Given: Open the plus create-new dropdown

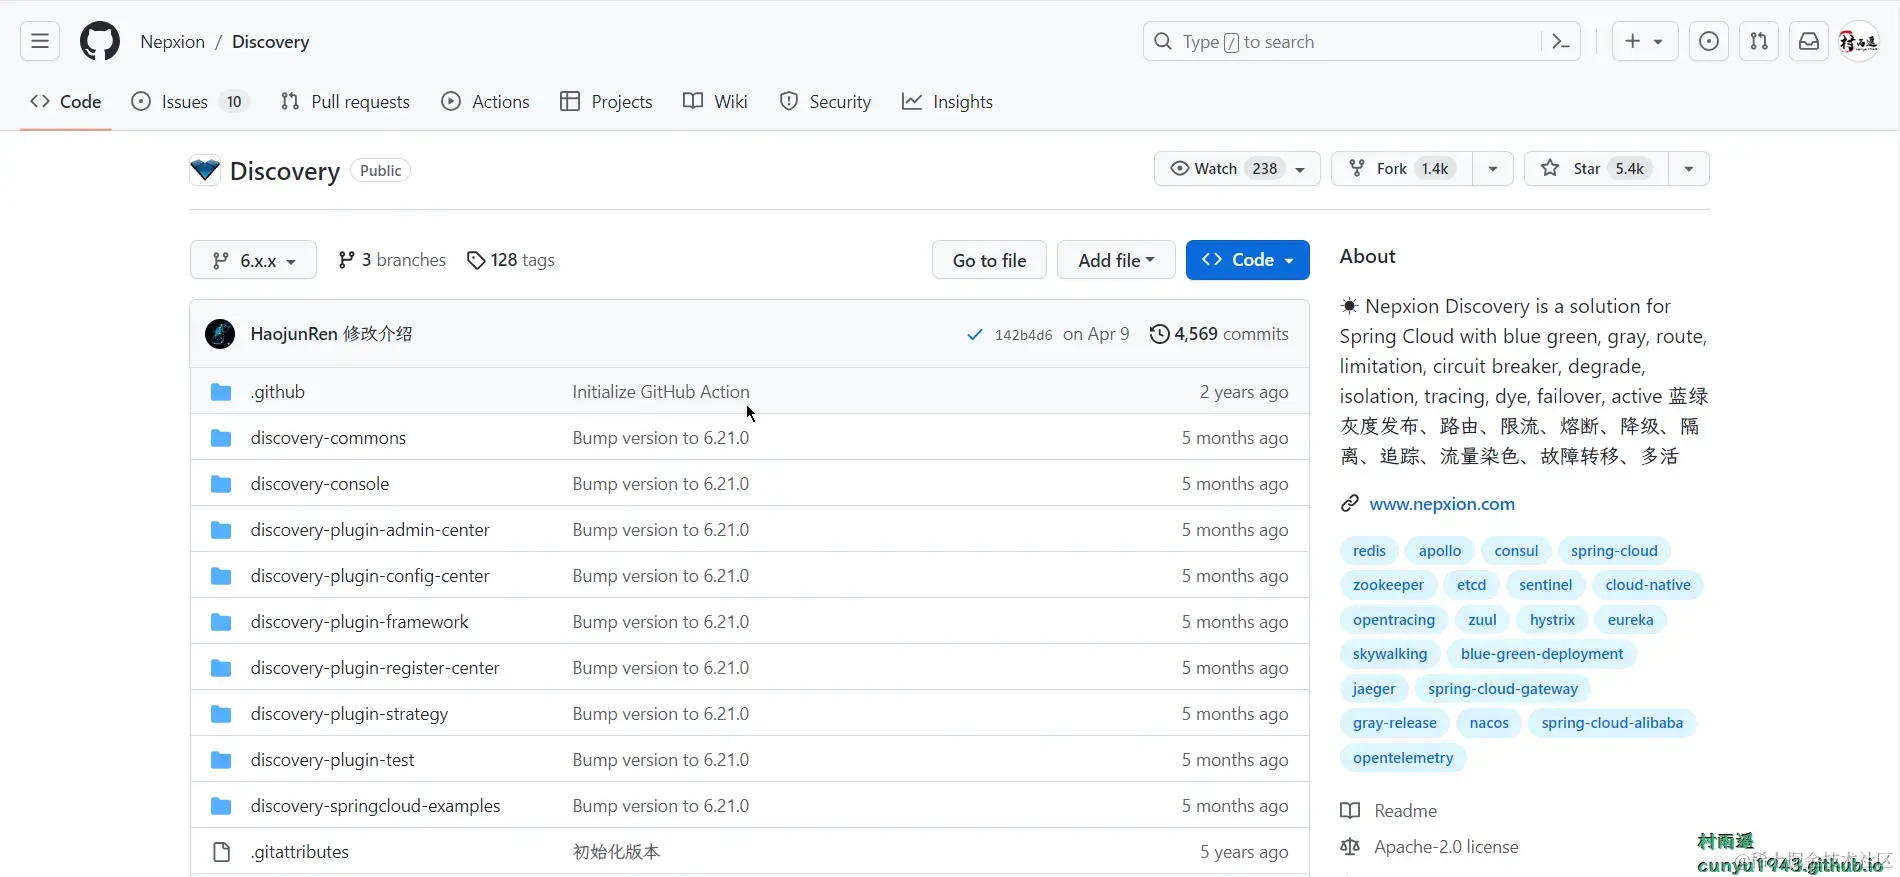Looking at the screenshot, I should [1644, 41].
